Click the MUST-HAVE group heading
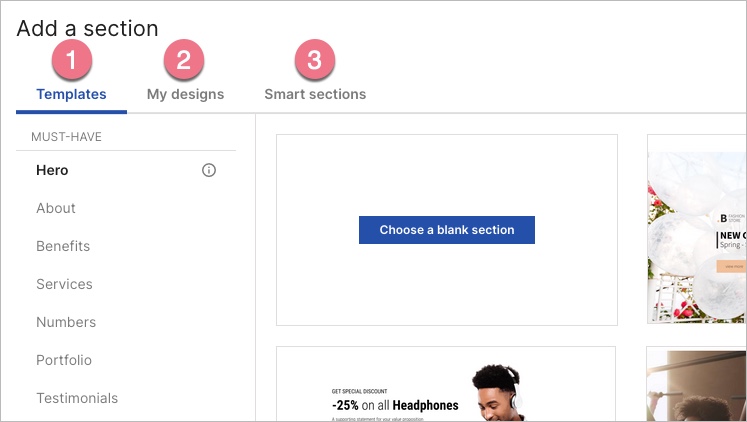Image resolution: width=747 pixels, height=422 pixels. click(x=67, y=137)
